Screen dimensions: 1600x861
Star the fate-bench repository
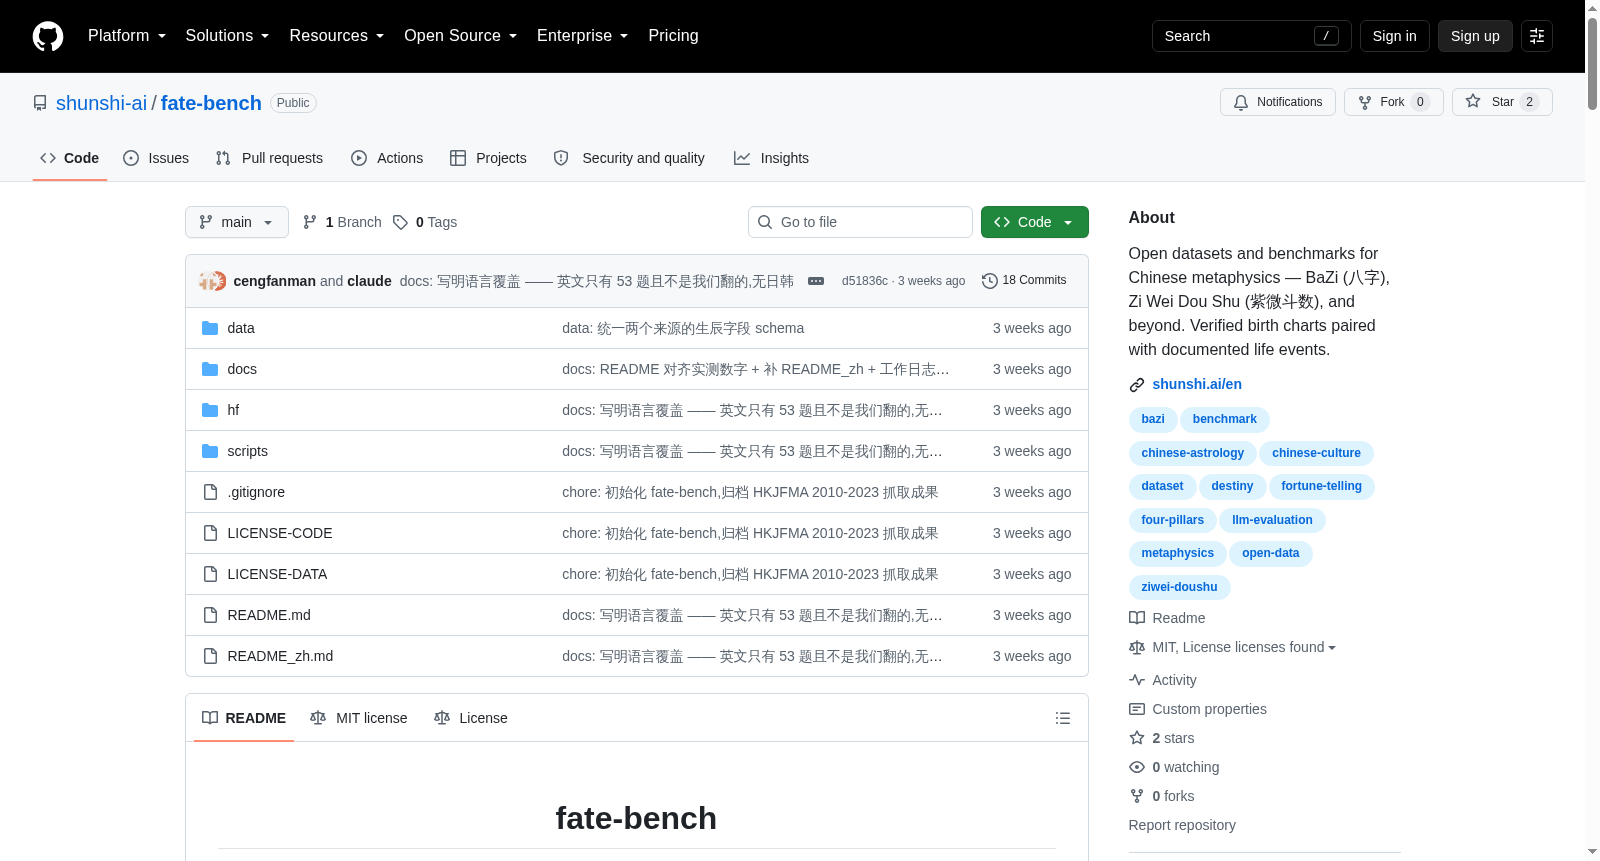tap(1502, 102)
